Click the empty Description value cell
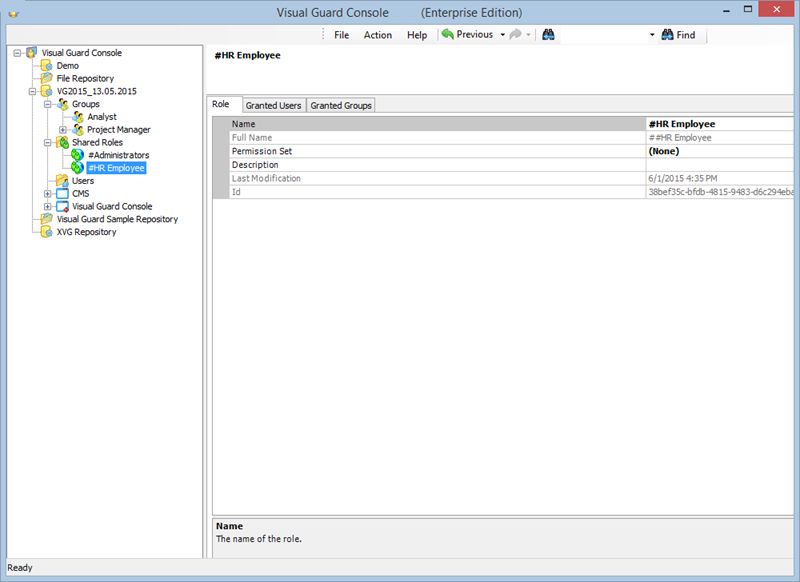Viewport: 800px width, 582px height. 719,165
